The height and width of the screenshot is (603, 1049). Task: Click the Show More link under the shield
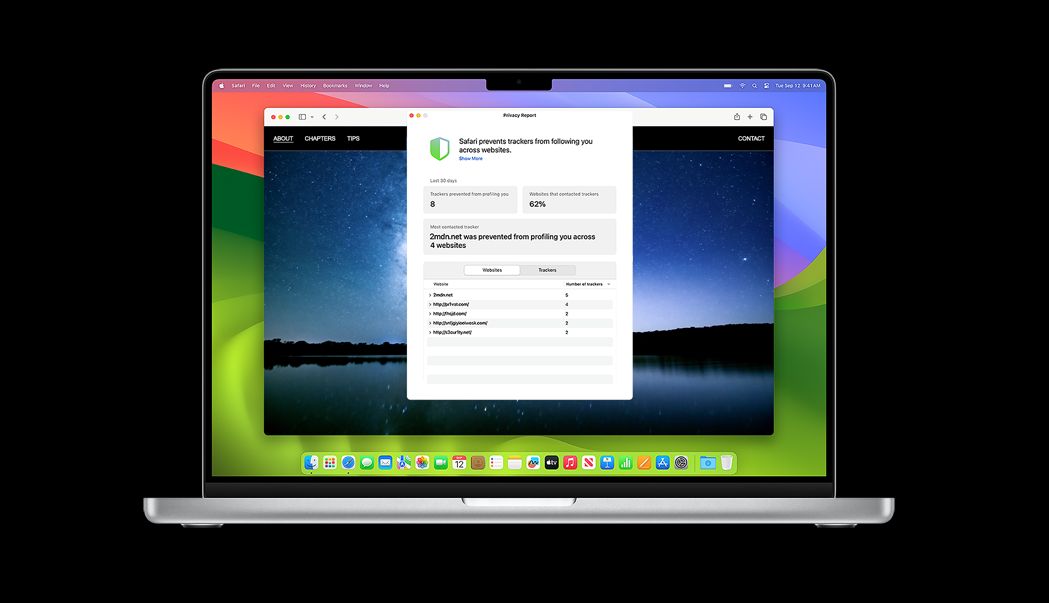[x=470, y=158]
